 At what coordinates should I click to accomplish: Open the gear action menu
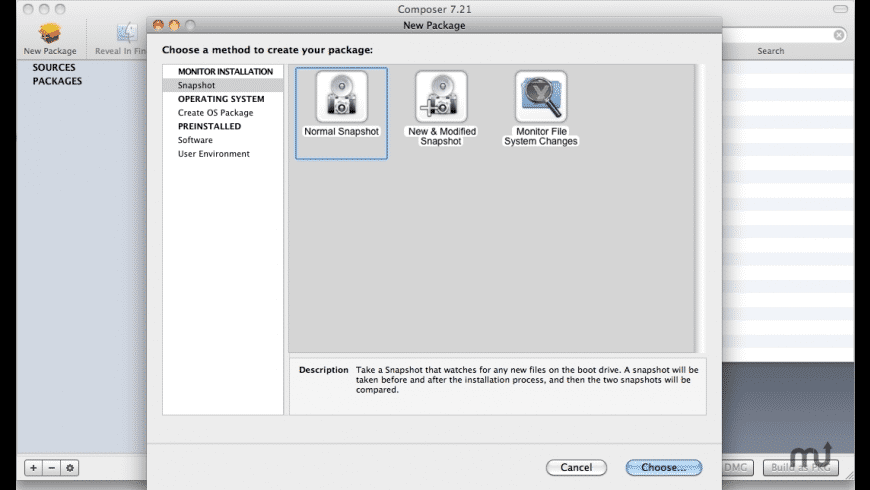point(70,468)
